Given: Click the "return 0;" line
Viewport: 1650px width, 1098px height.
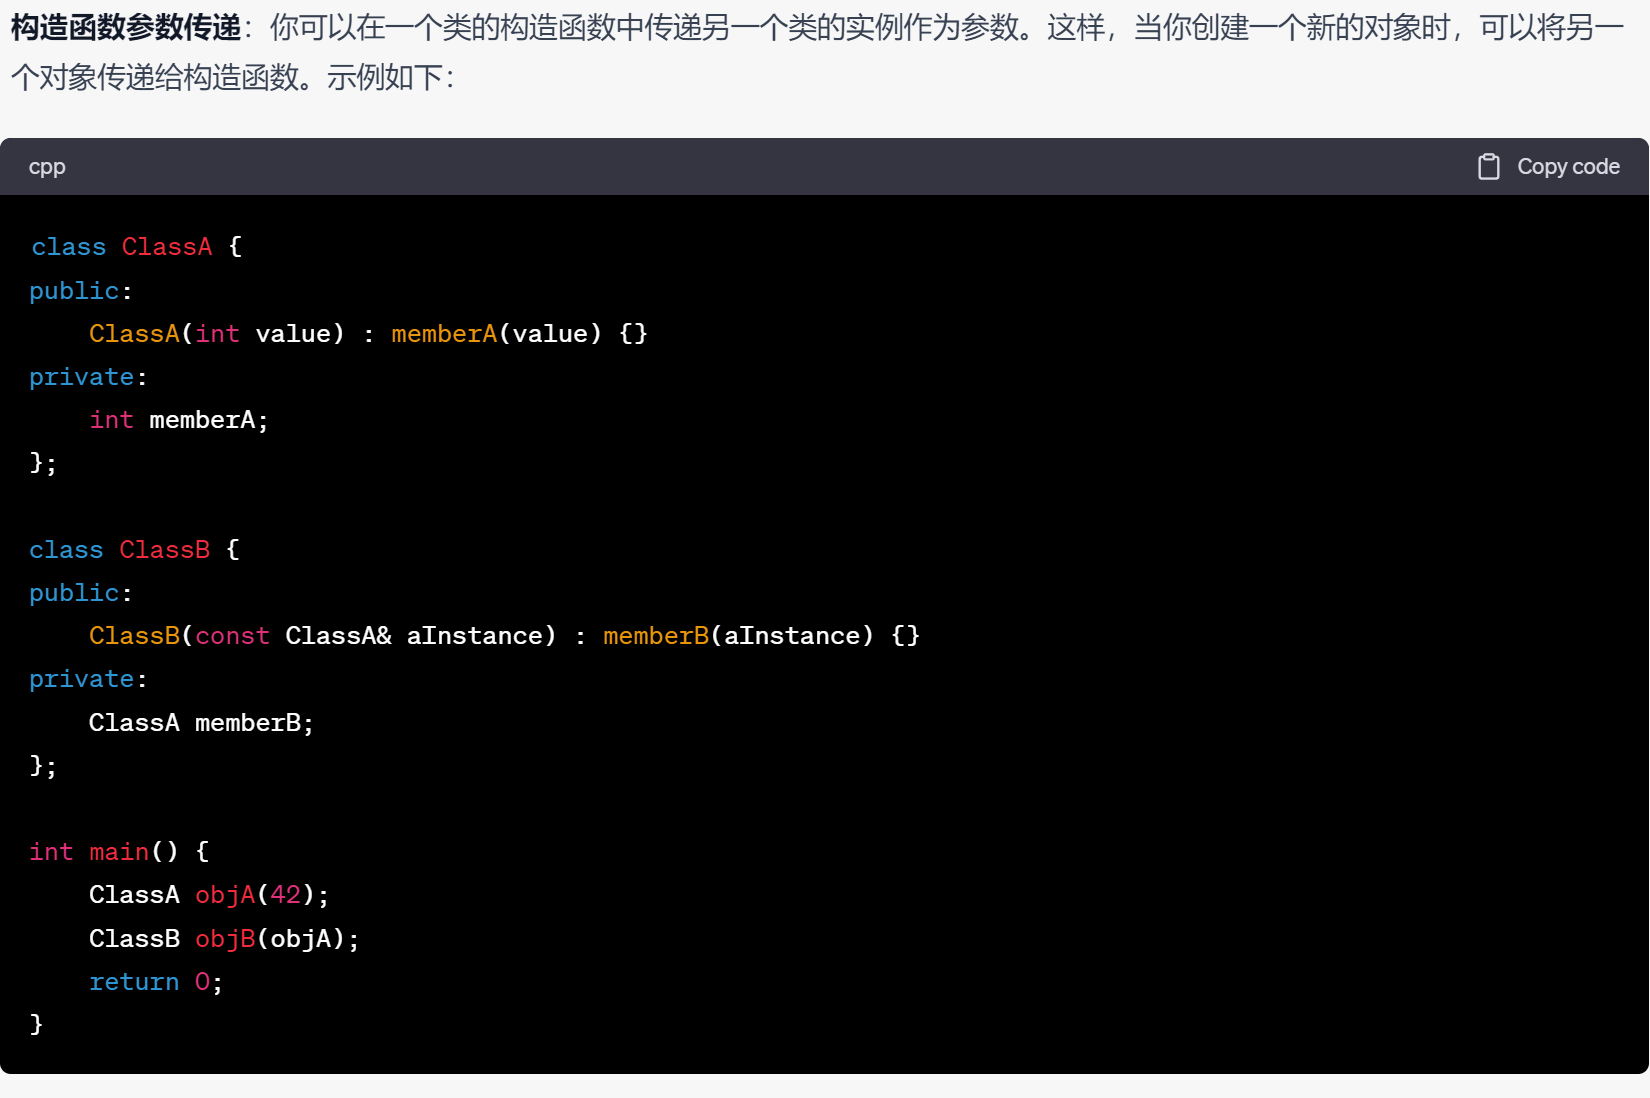Looking at the screenshot, I should pyautogui.click(x=156, y=982).
